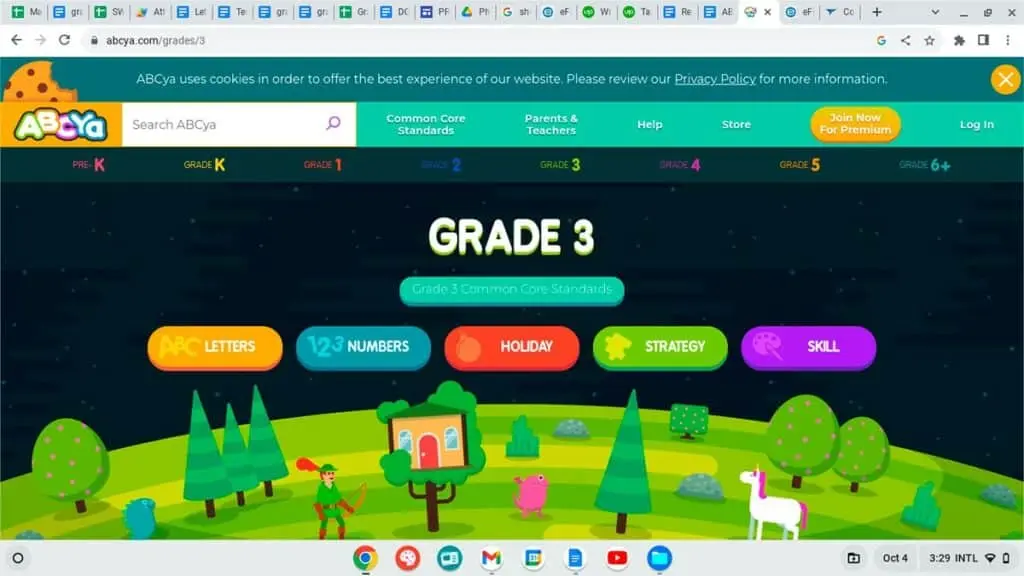
Task: Open the Parents & Teachers page
Action: pos(551,124)
